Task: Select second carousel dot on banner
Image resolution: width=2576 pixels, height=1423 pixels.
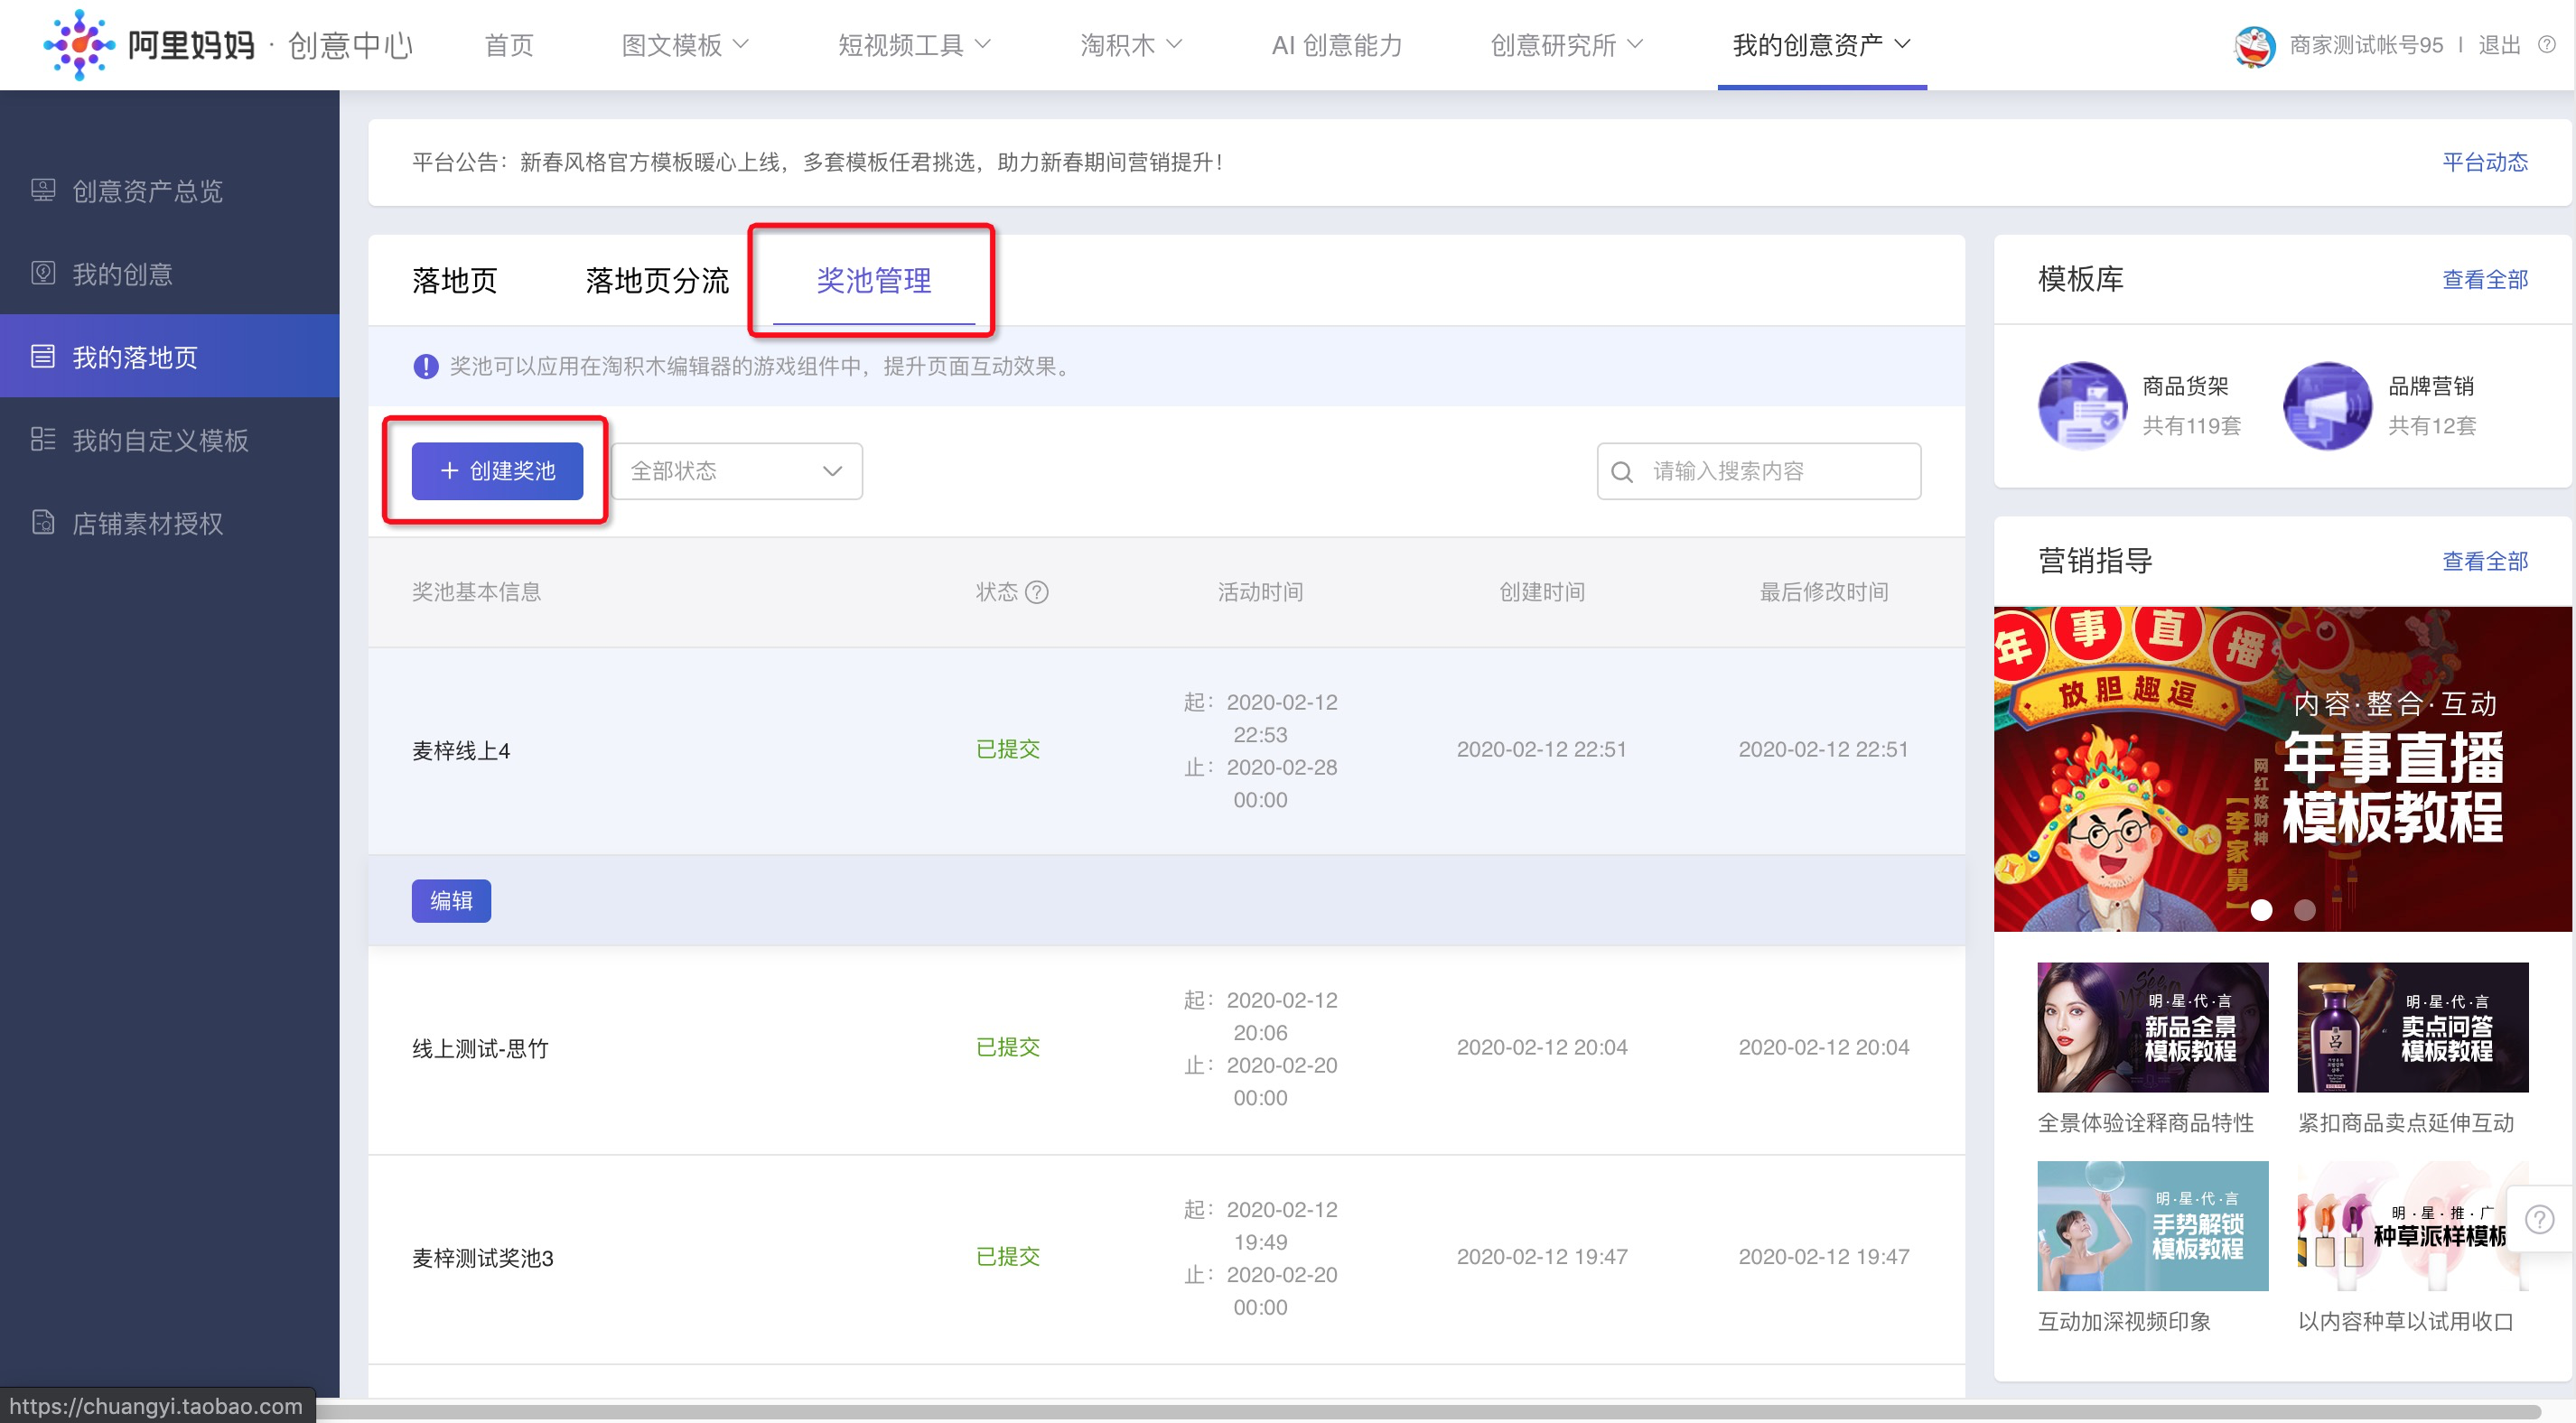Action: tap(2305, 909)
